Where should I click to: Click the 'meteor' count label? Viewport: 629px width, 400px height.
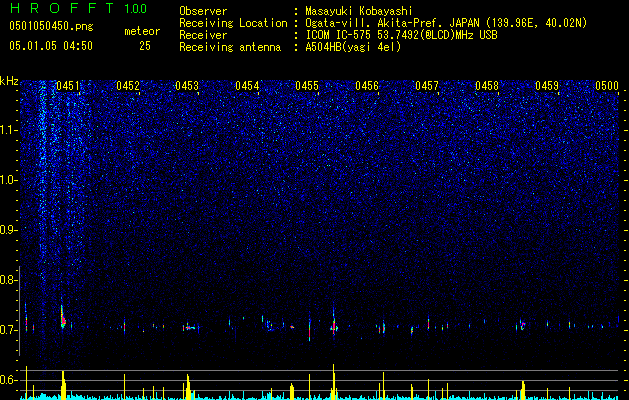142,31
